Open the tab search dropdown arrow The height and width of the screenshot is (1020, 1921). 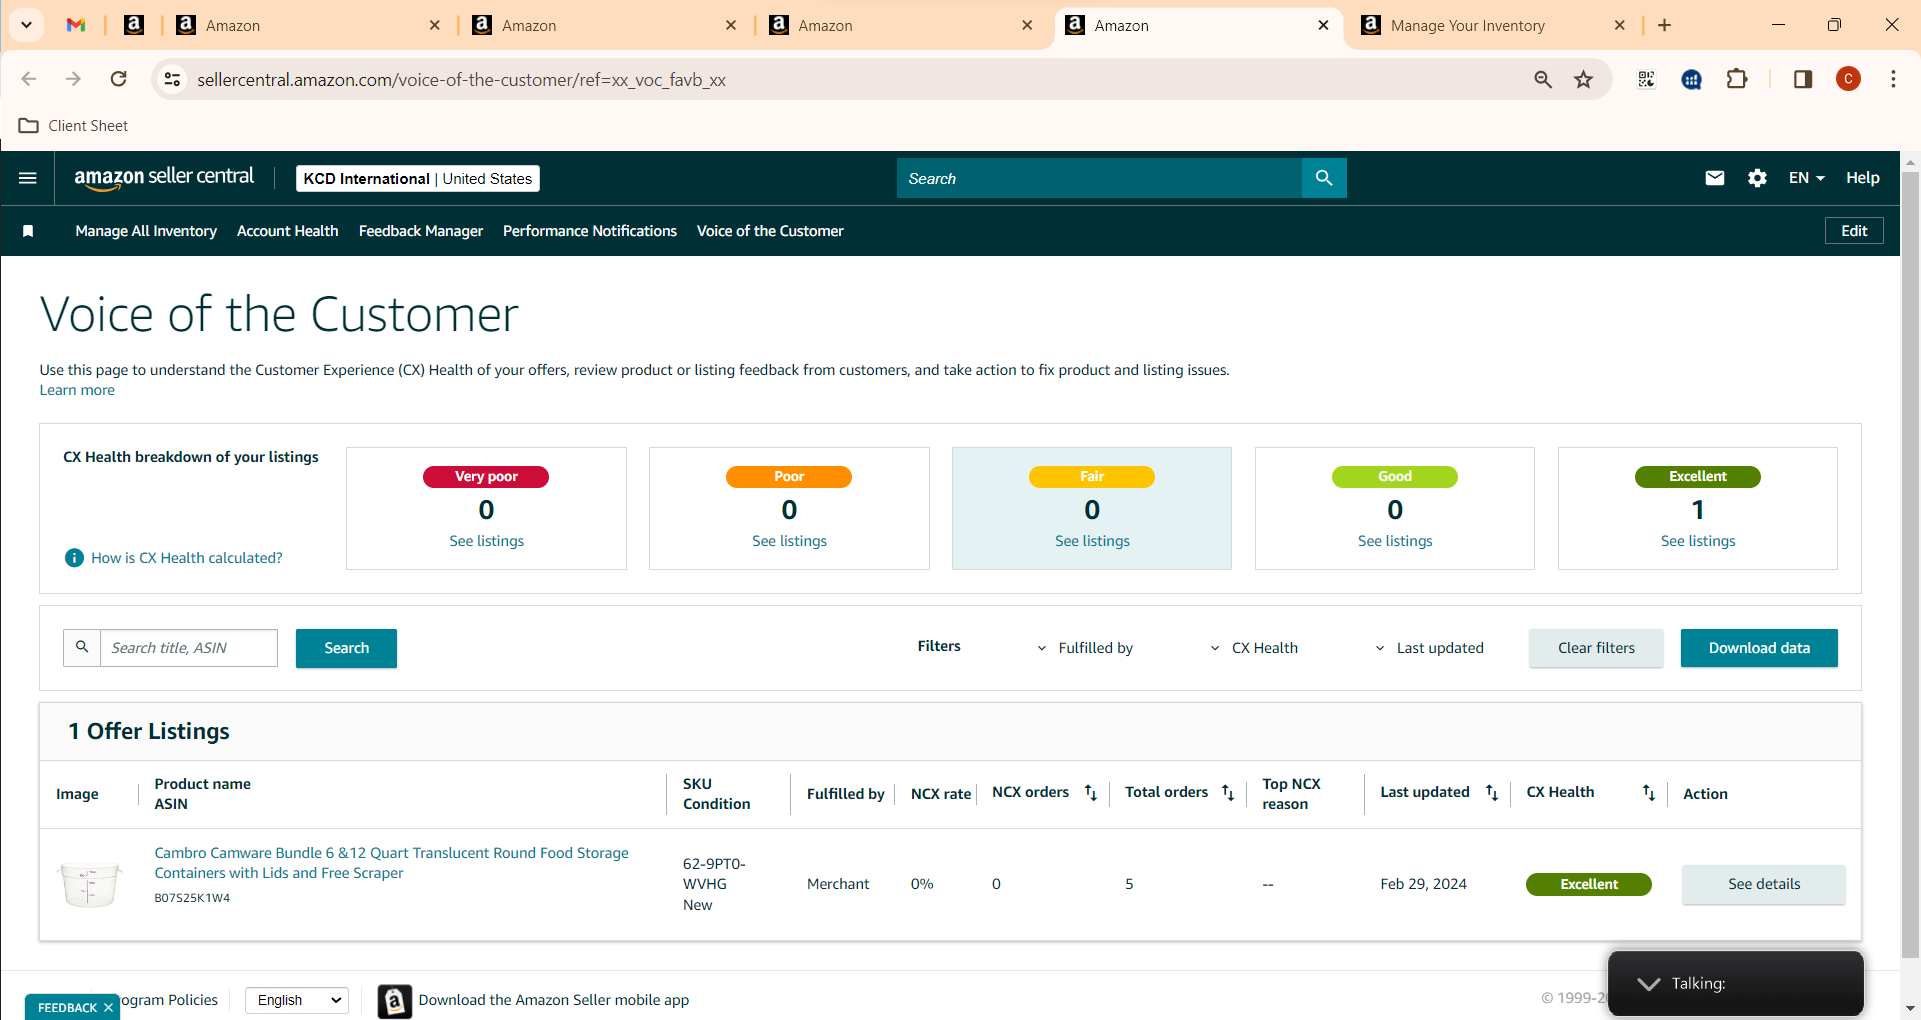27,25
